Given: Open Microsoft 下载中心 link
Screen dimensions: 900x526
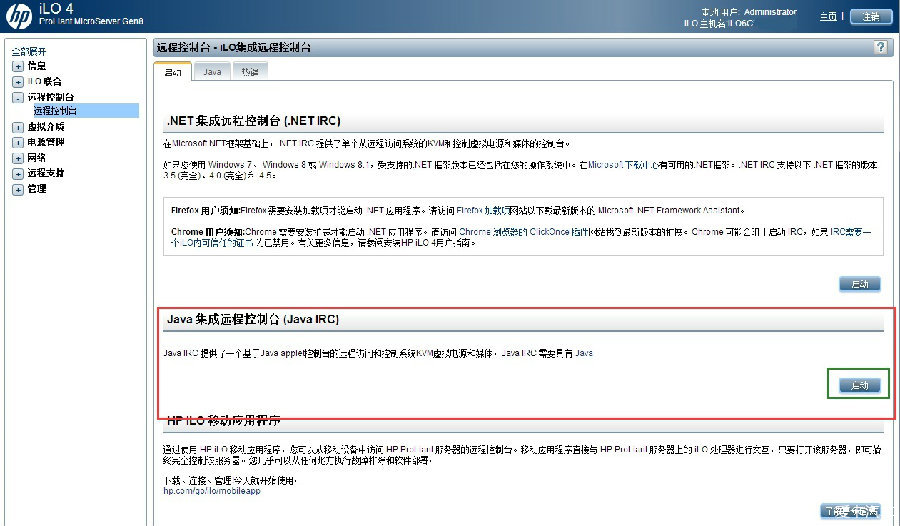Looking at the screenshot, I should [622, 165].
